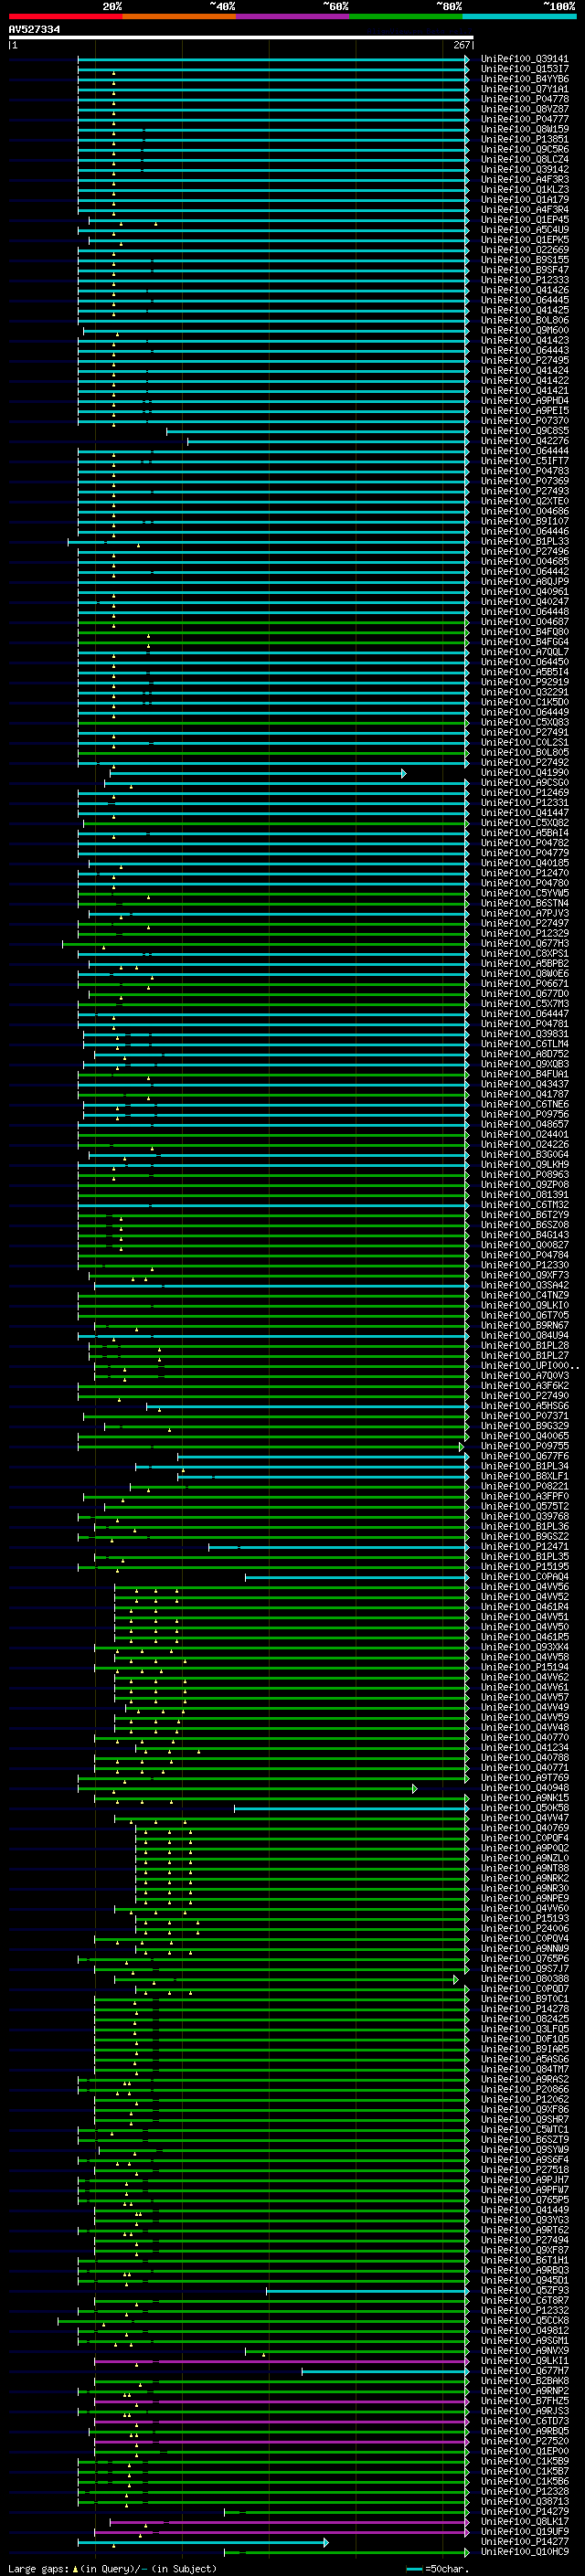Screen dimensions: 585x2576
Task: Select the UniRef100_Q00827 label
Action: pyautogui.click(x=525, y=1245)
